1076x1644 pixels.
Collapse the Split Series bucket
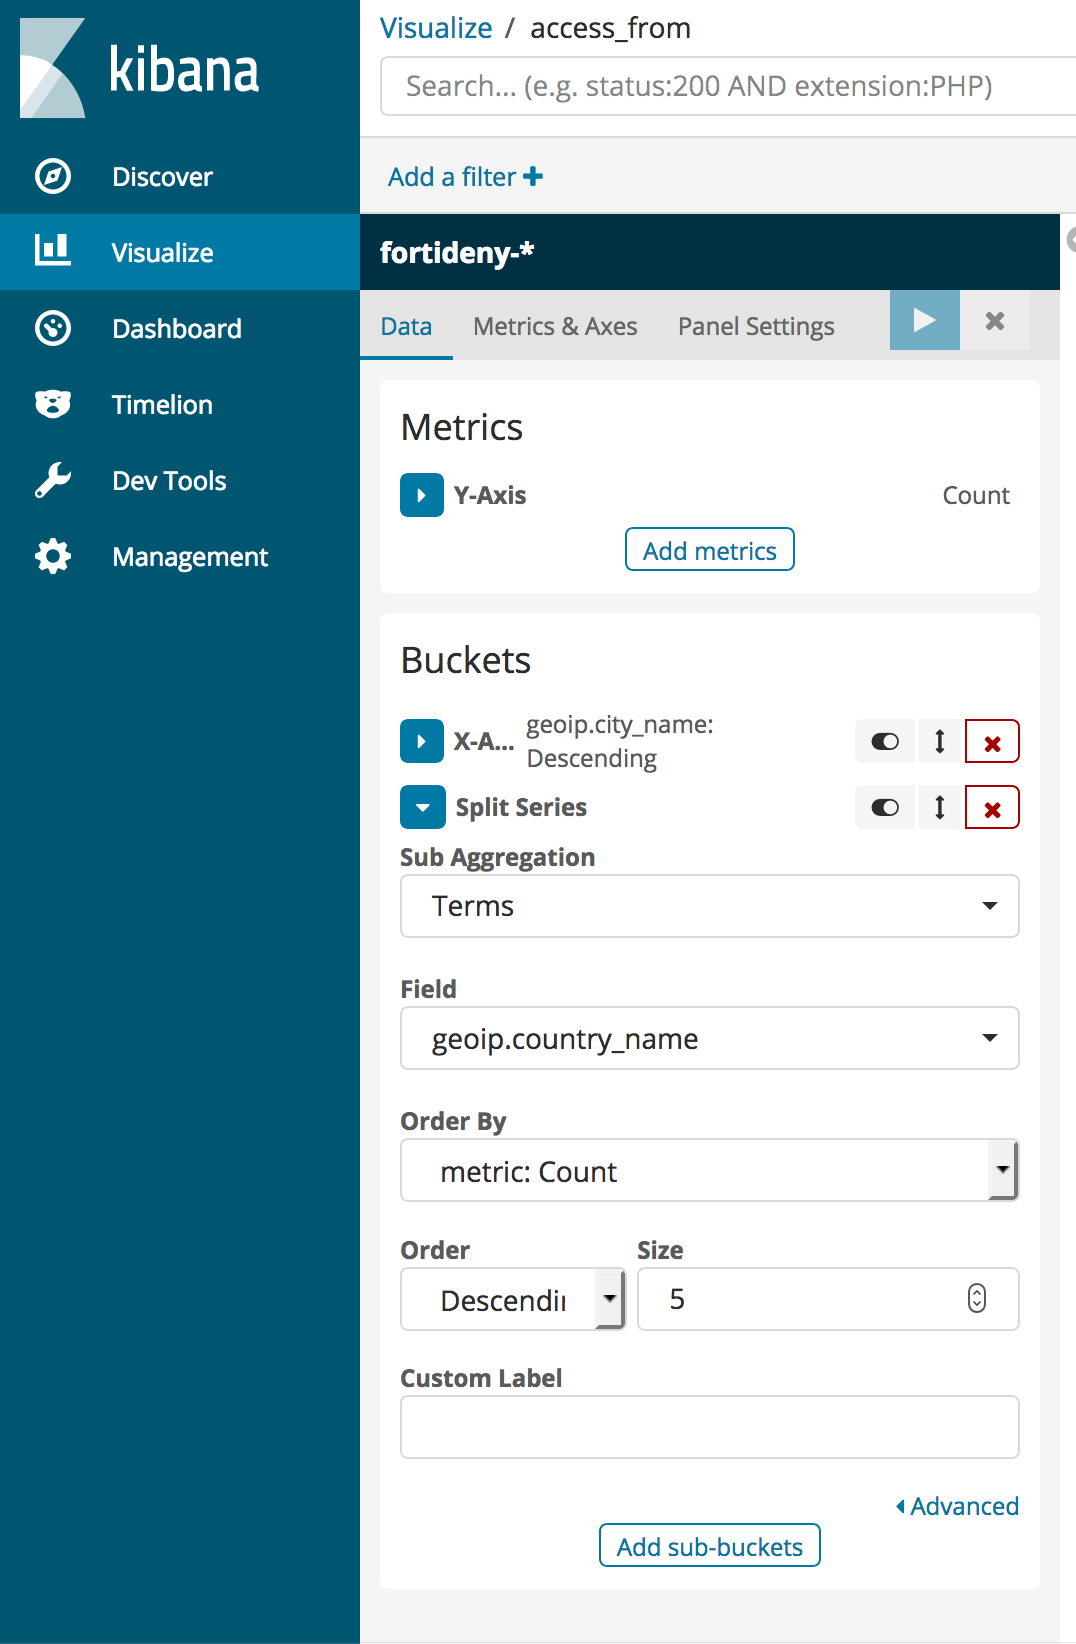coord(422,808)
